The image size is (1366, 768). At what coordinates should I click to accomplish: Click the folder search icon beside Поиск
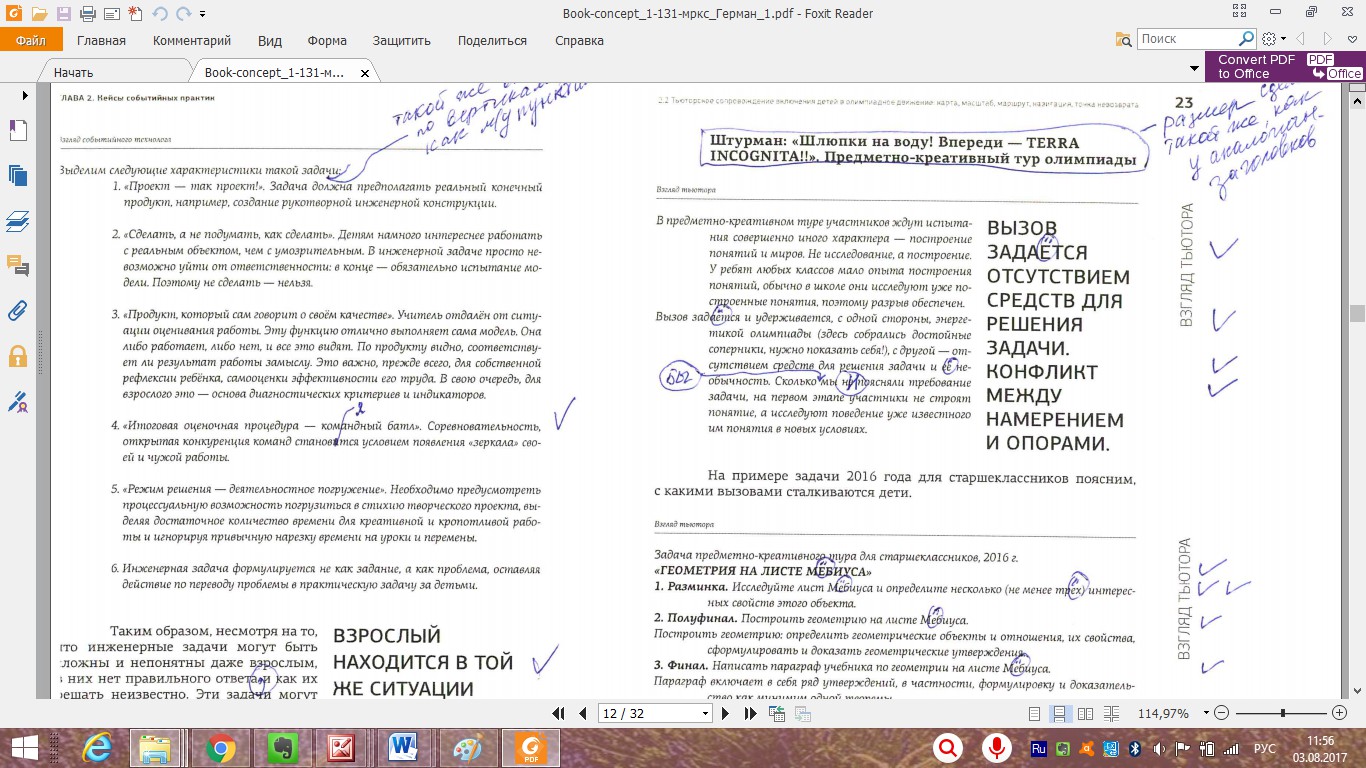[x=1123, y=39]
